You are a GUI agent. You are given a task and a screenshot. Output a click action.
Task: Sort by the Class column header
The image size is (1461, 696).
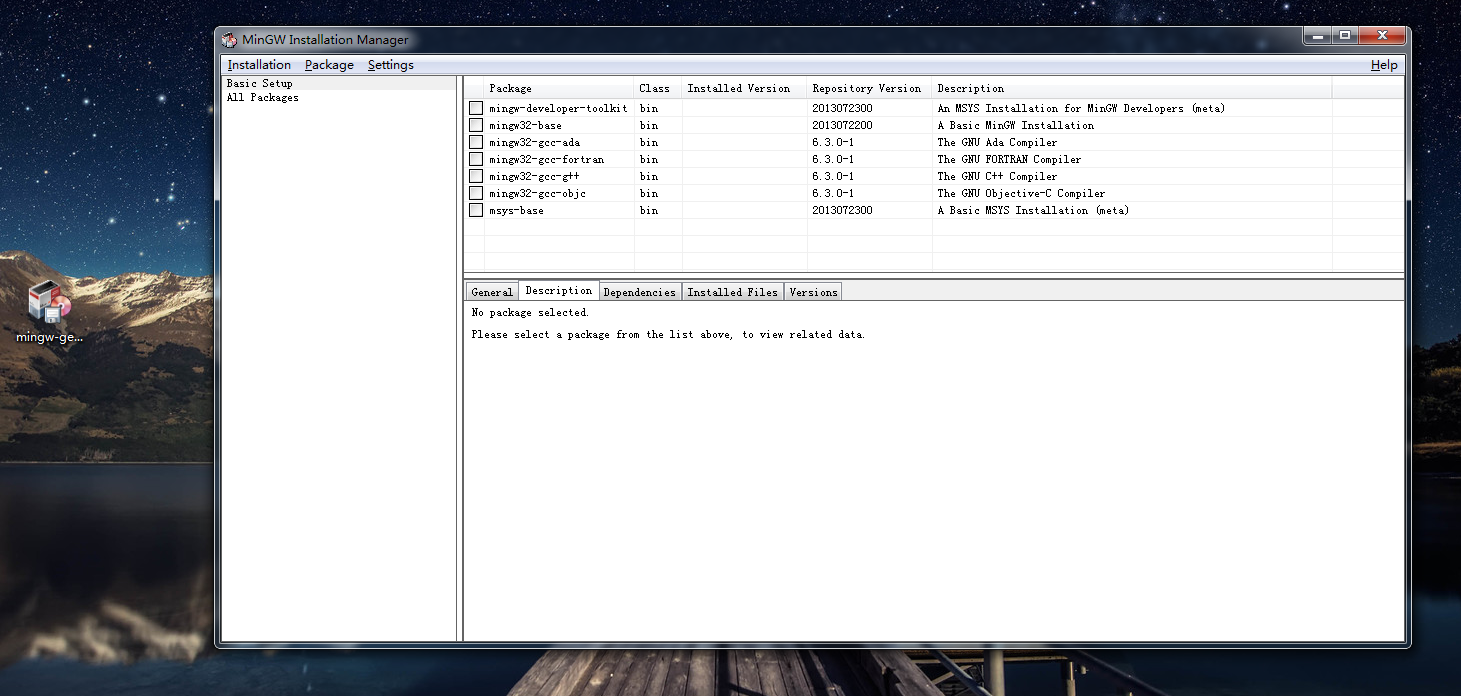click(658, 89)
